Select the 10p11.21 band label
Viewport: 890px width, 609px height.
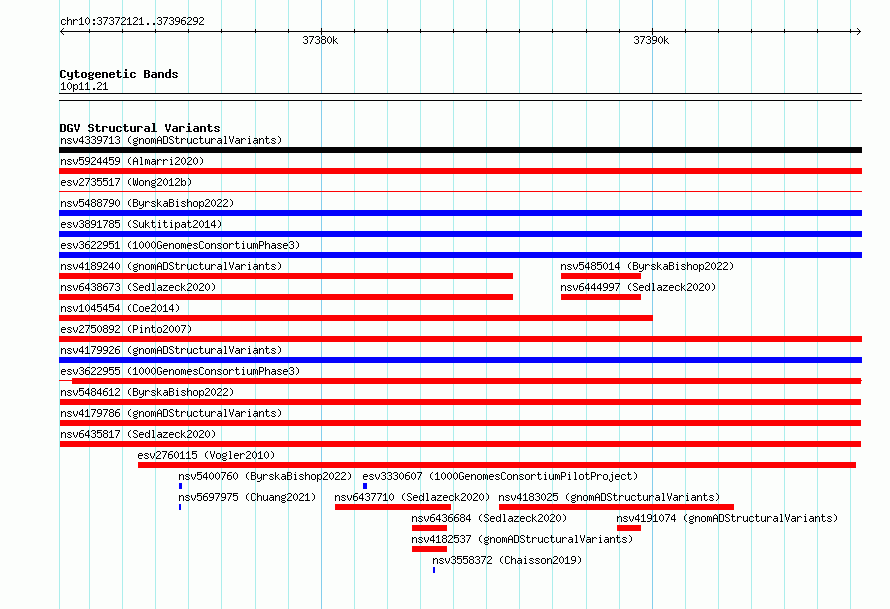point(84,86)
